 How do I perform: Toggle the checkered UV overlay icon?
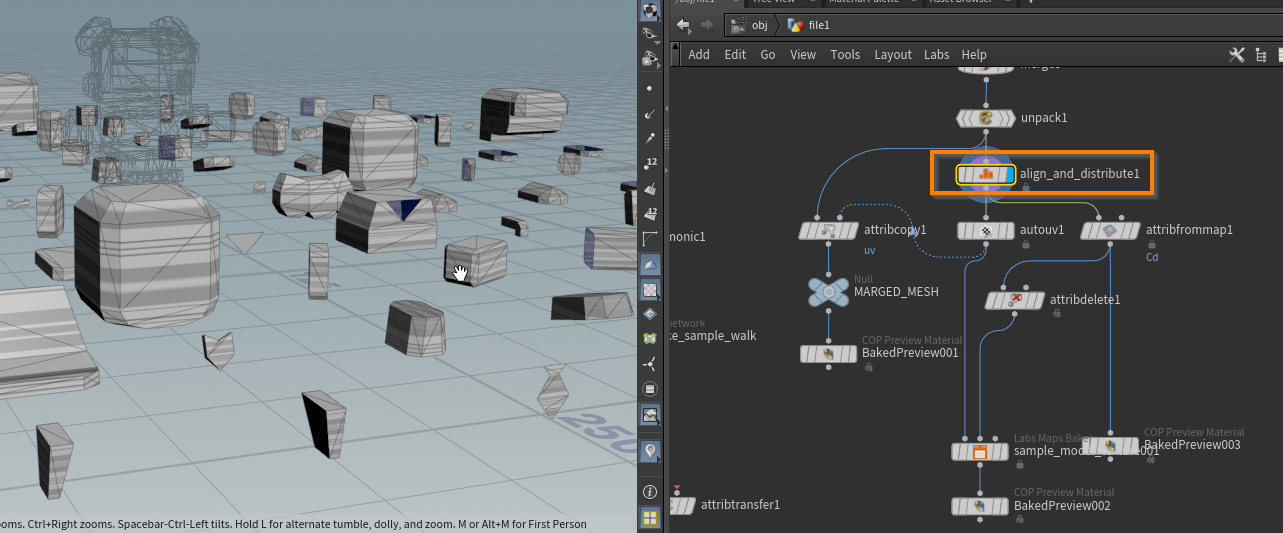(x=650, y=289)
